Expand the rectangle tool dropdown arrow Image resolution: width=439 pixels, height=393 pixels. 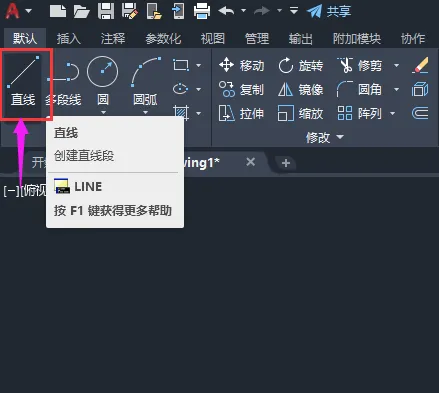coord(198,65)
